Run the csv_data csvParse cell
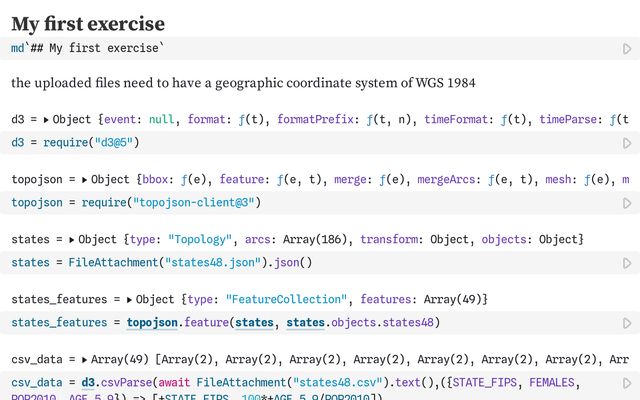Image resolution: width=640 pixels, height=400 pixels. (x=627, y=383)
